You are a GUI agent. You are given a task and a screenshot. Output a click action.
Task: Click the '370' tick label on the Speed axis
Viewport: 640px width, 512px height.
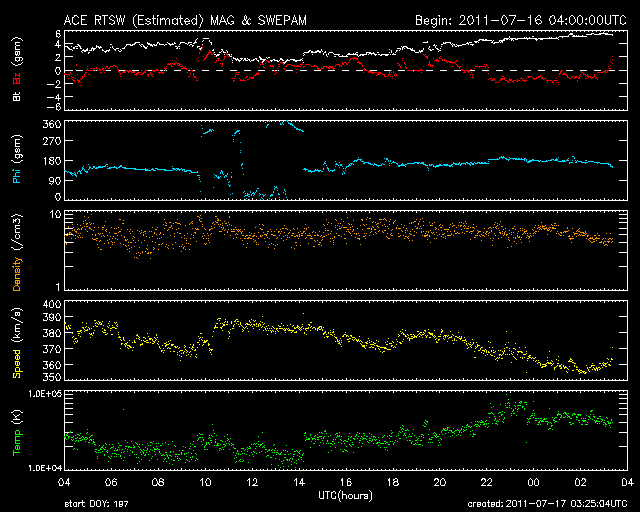coord(52,349)
